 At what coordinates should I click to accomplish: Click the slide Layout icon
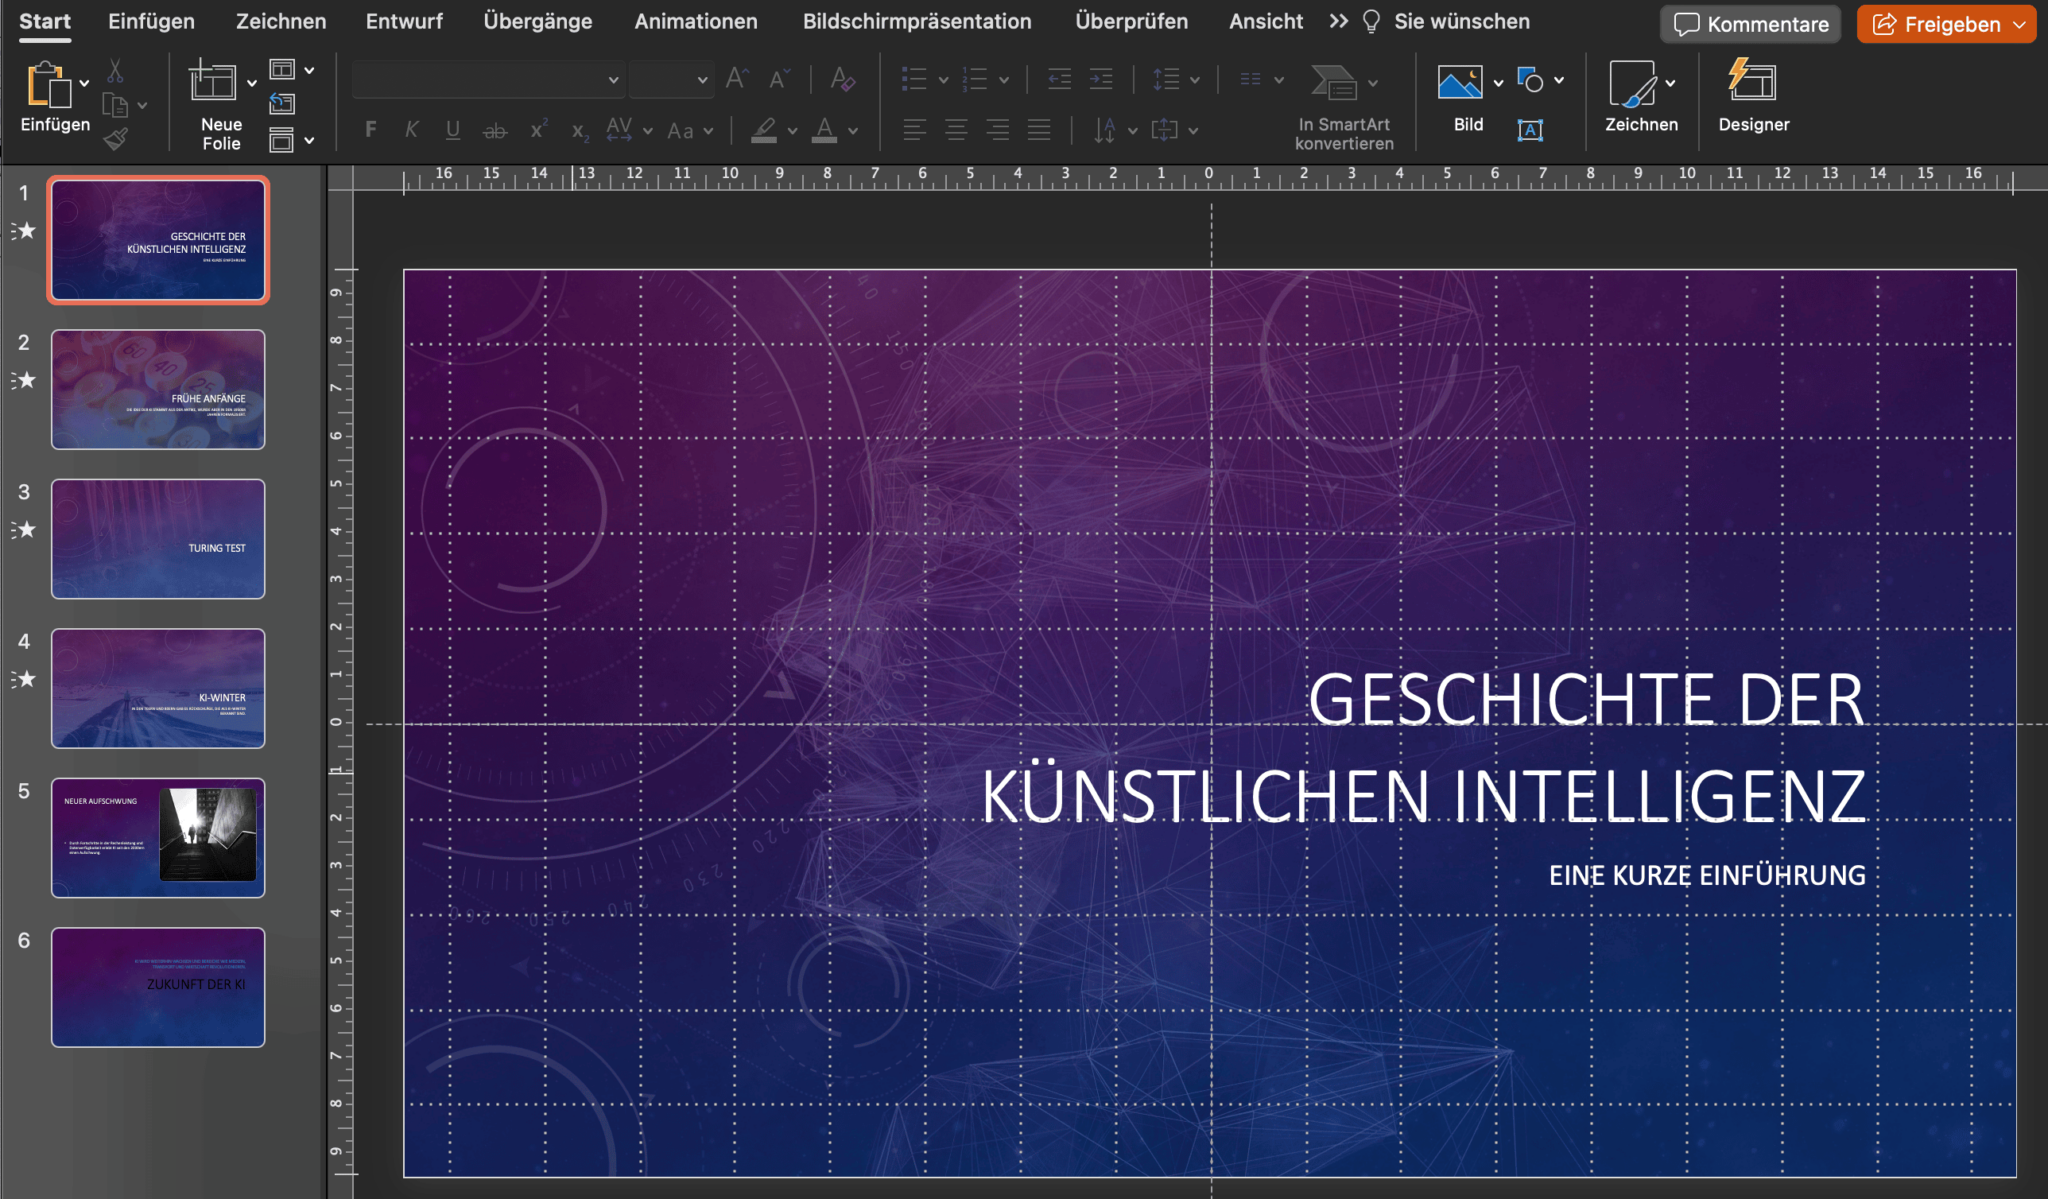coord(282,69)
